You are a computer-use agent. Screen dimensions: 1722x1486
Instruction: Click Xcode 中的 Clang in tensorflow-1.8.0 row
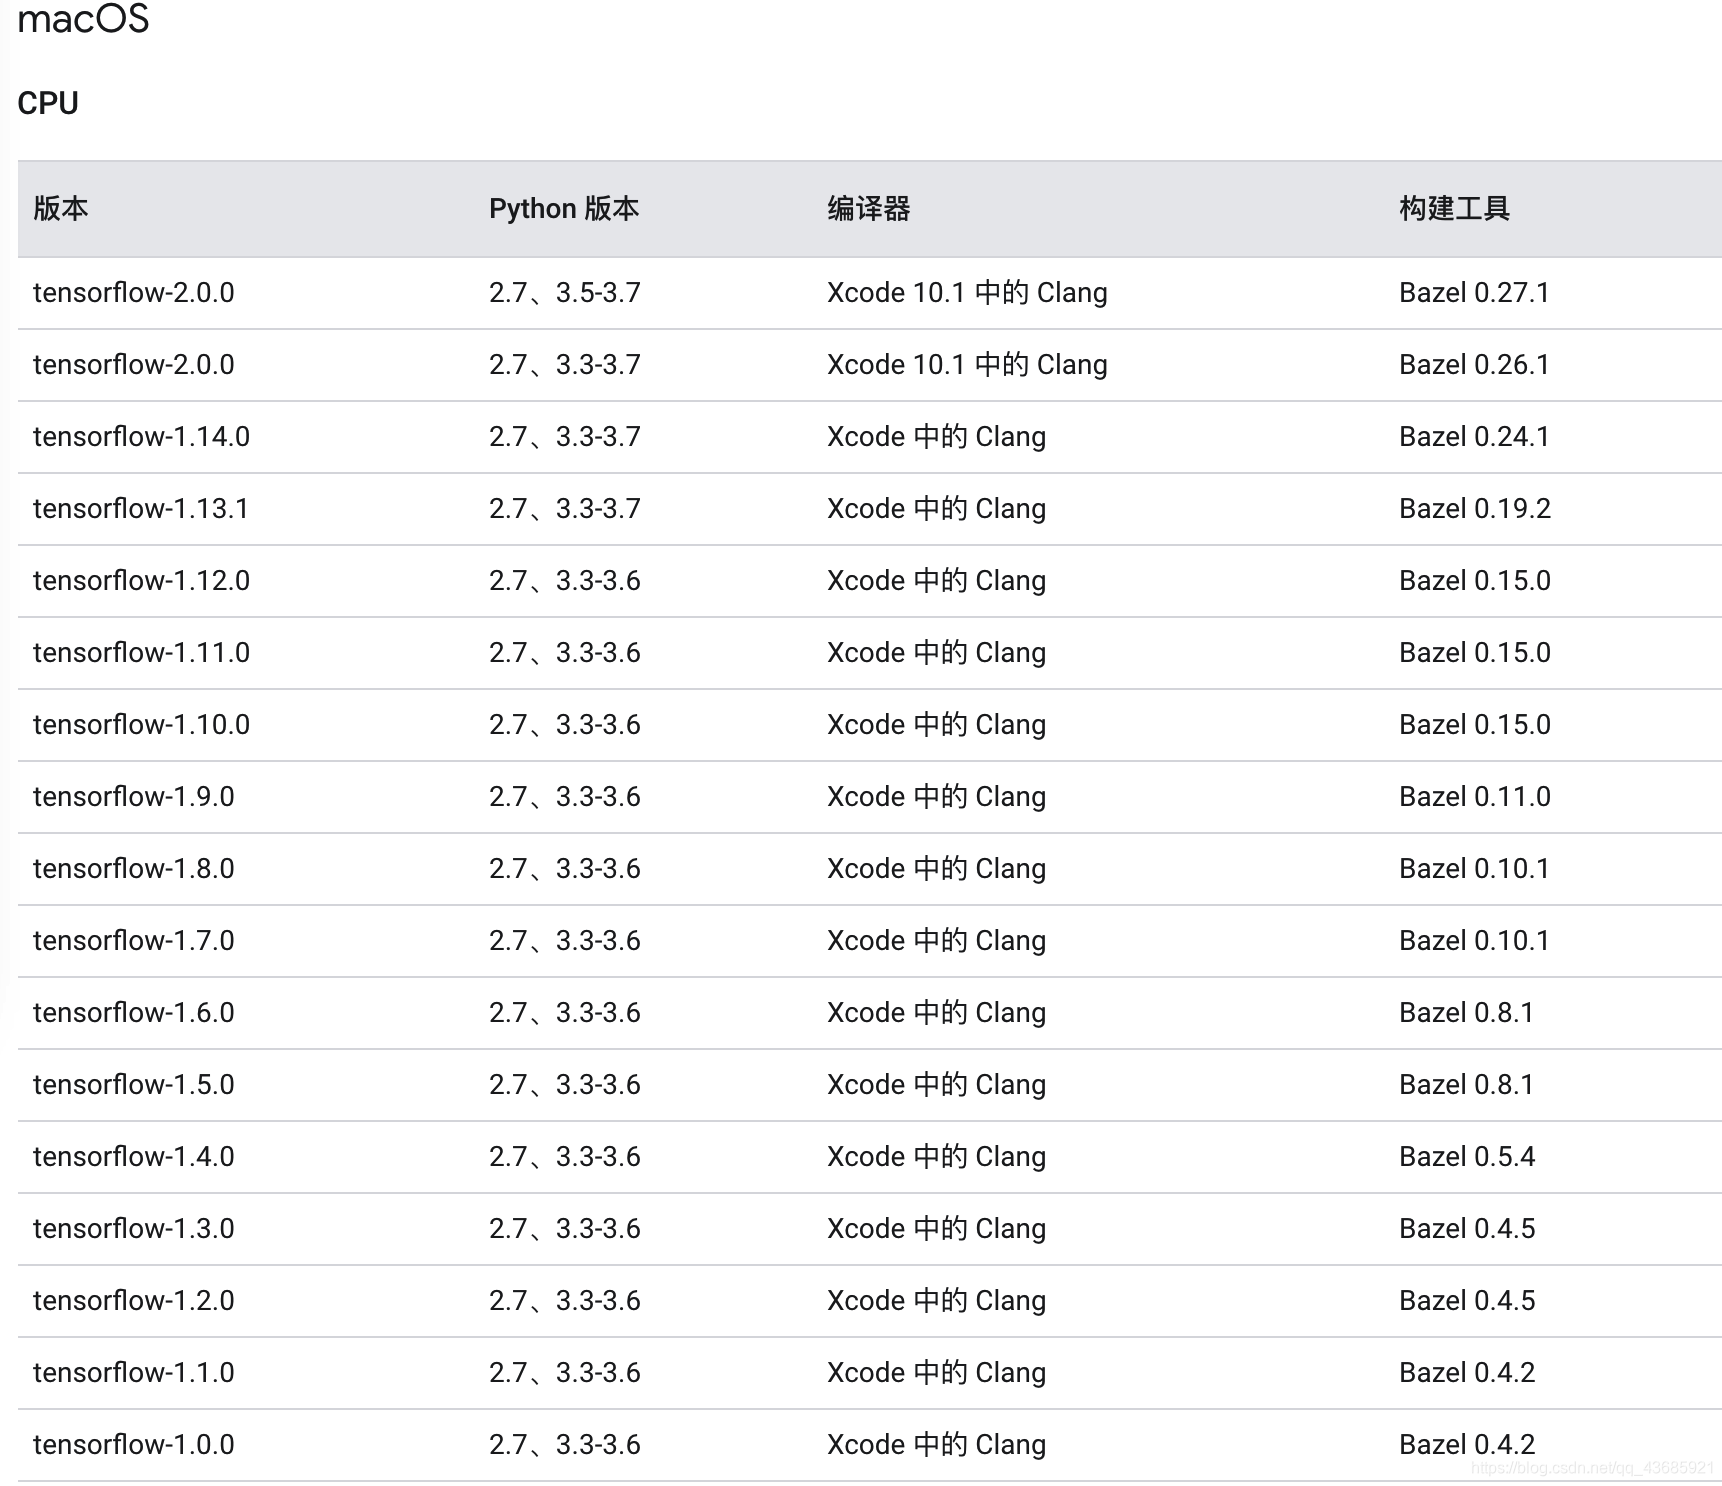pyautogui.click(x=937, y=869)
